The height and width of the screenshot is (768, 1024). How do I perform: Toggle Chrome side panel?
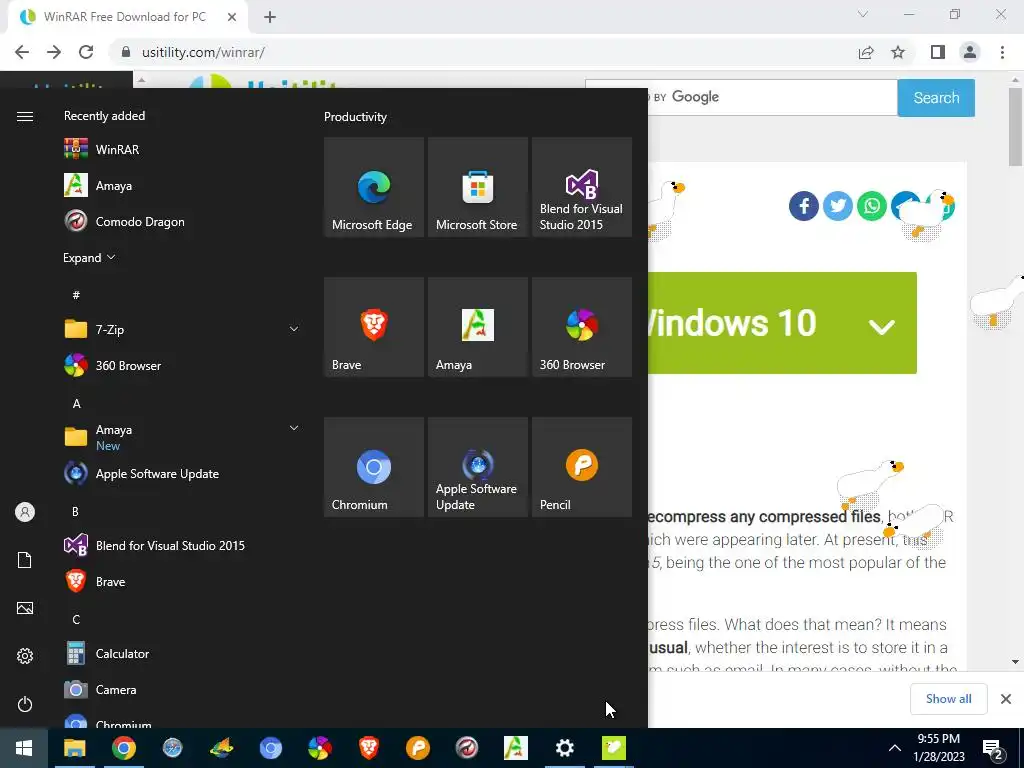point(938,52)
